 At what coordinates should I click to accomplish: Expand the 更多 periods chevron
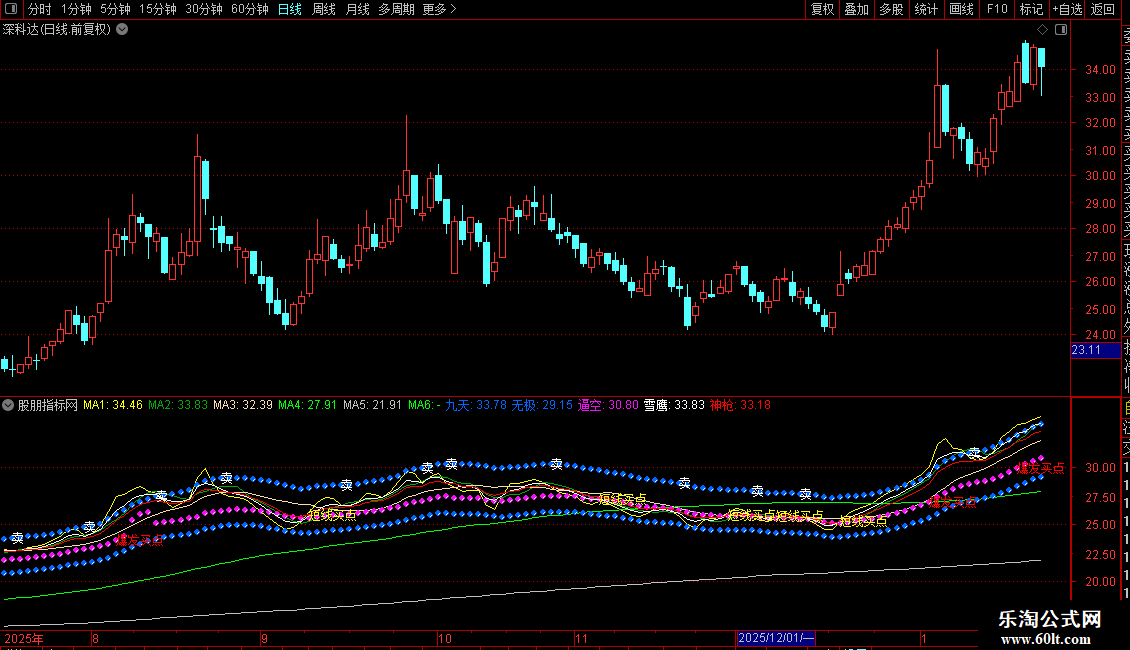click(x=453, y=9)
